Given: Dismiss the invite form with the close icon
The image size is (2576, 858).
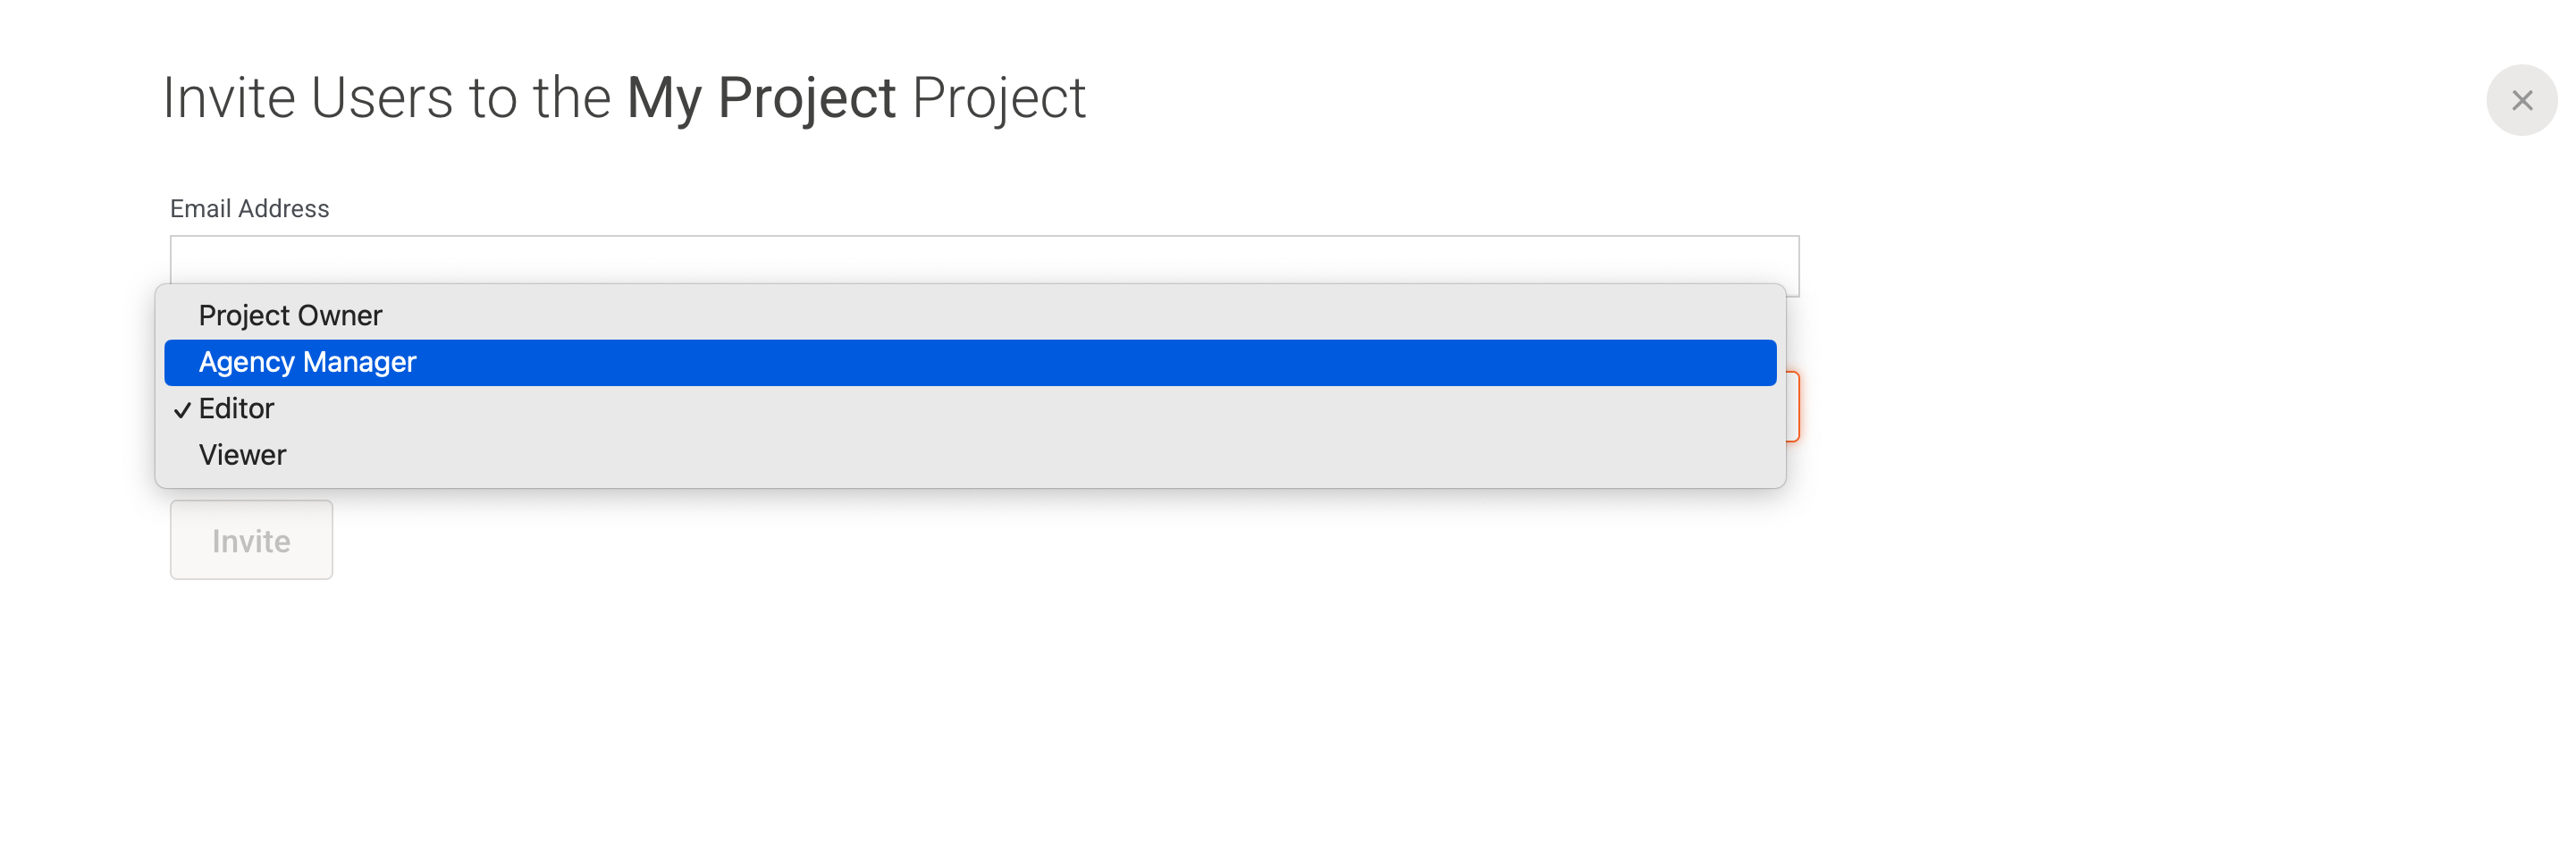Looking at the screenshot, I should (x=2520, y=100).
